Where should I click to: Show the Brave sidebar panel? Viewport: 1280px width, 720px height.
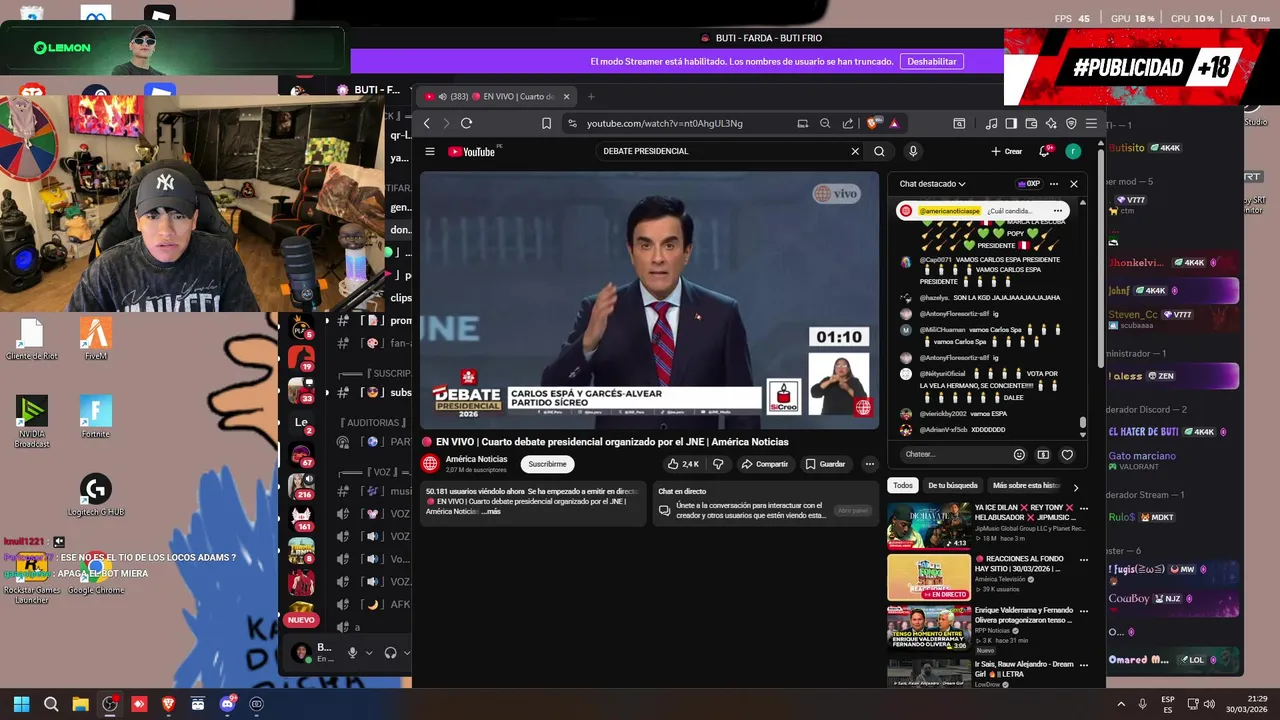(x=1011, y=123)
